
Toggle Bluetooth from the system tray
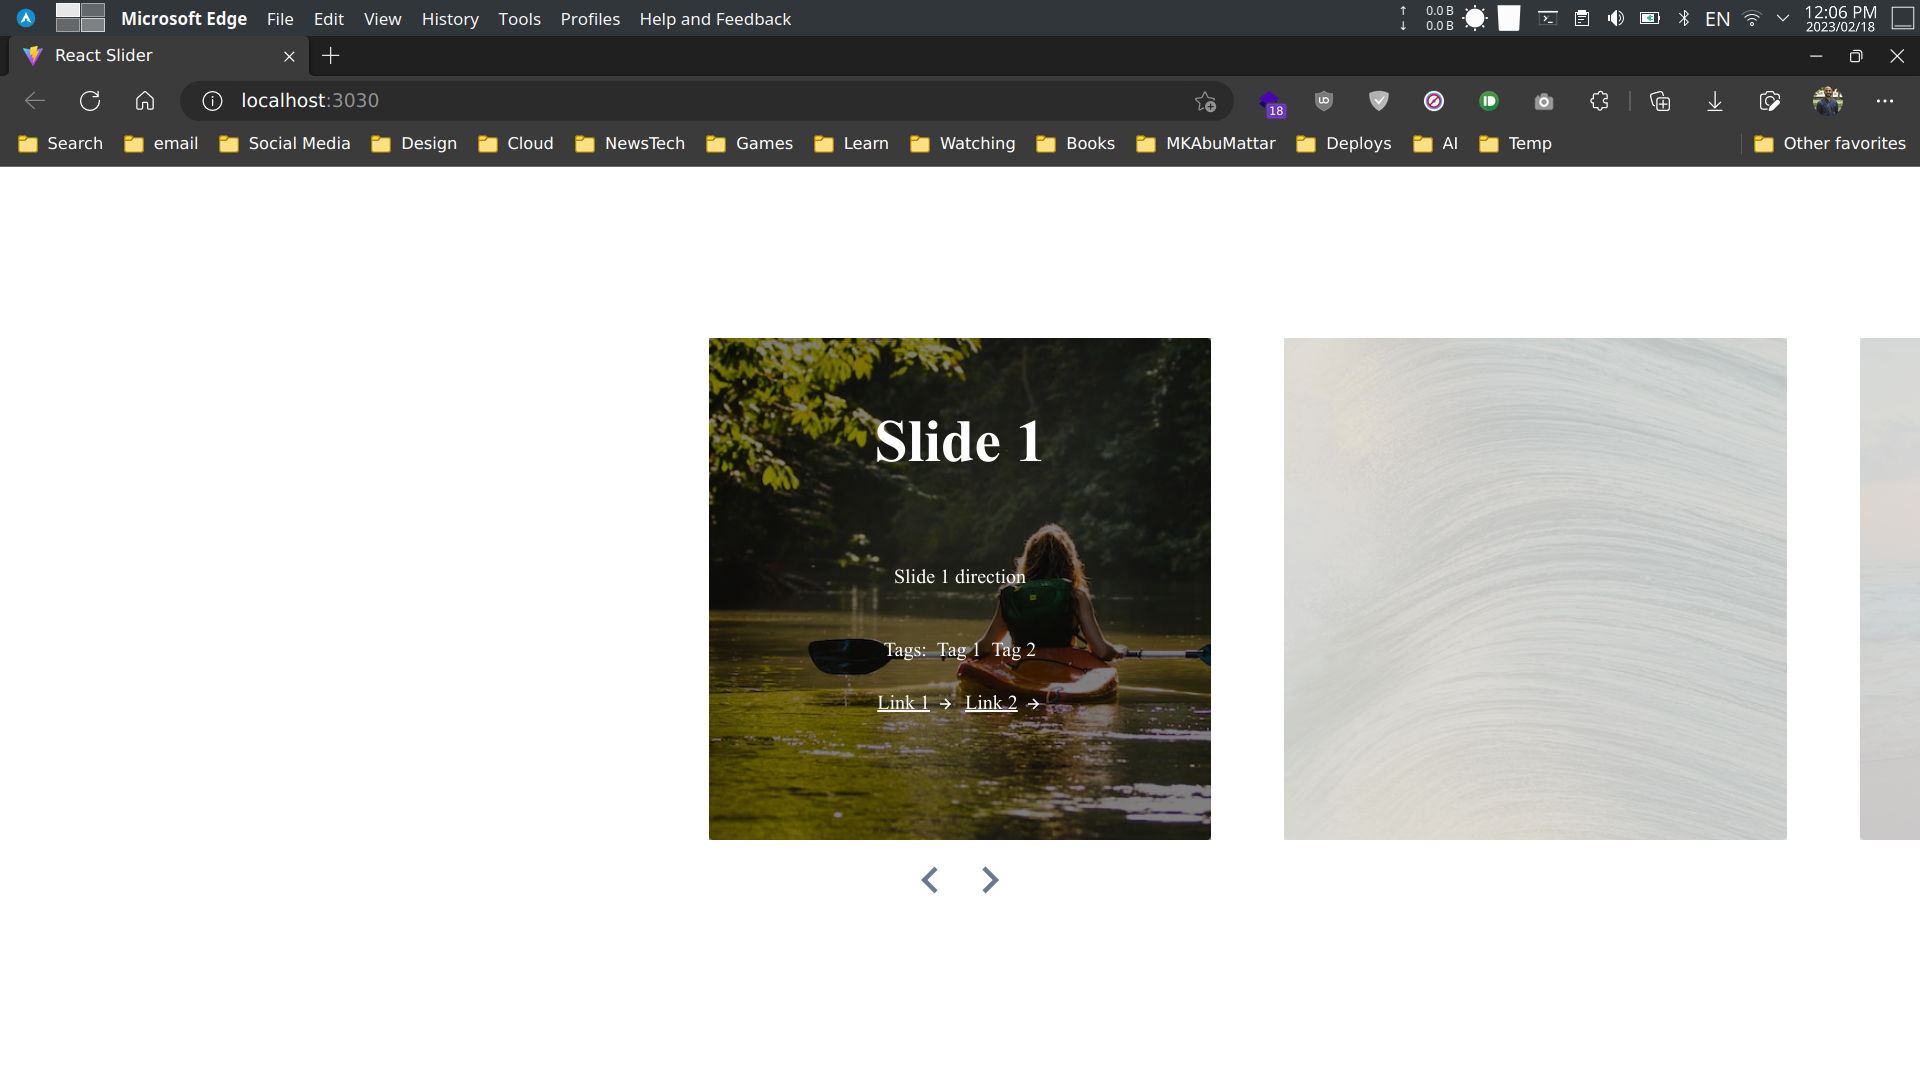pyautogui.click(x=1684, y=18)
